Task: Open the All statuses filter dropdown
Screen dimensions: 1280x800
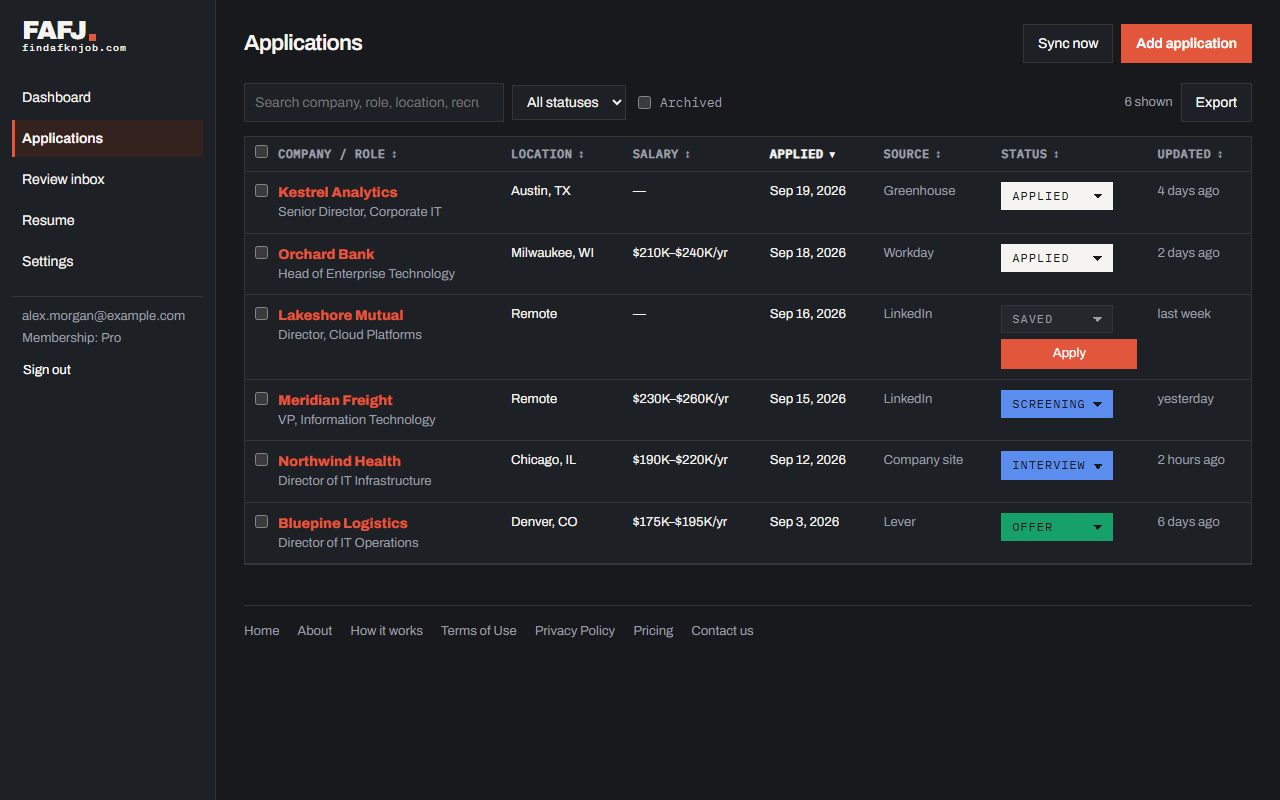Action: pos(569,102)
